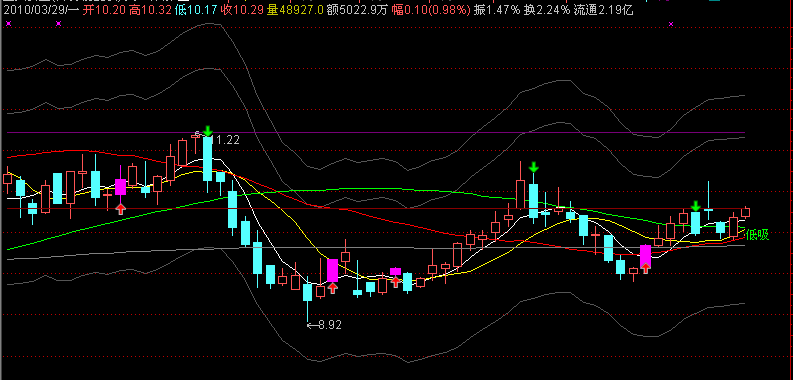
Task: Click the red buy arrow right of the 8.92 low
Action: point(332,288)
